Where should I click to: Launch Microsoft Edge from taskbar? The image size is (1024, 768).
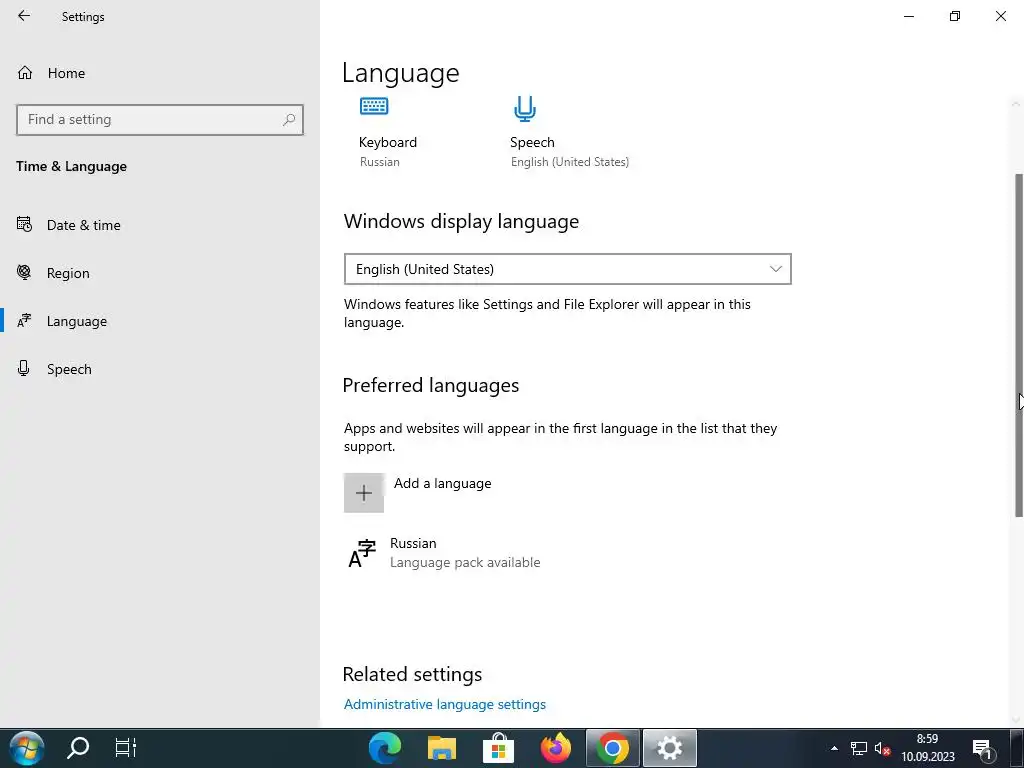385,748
